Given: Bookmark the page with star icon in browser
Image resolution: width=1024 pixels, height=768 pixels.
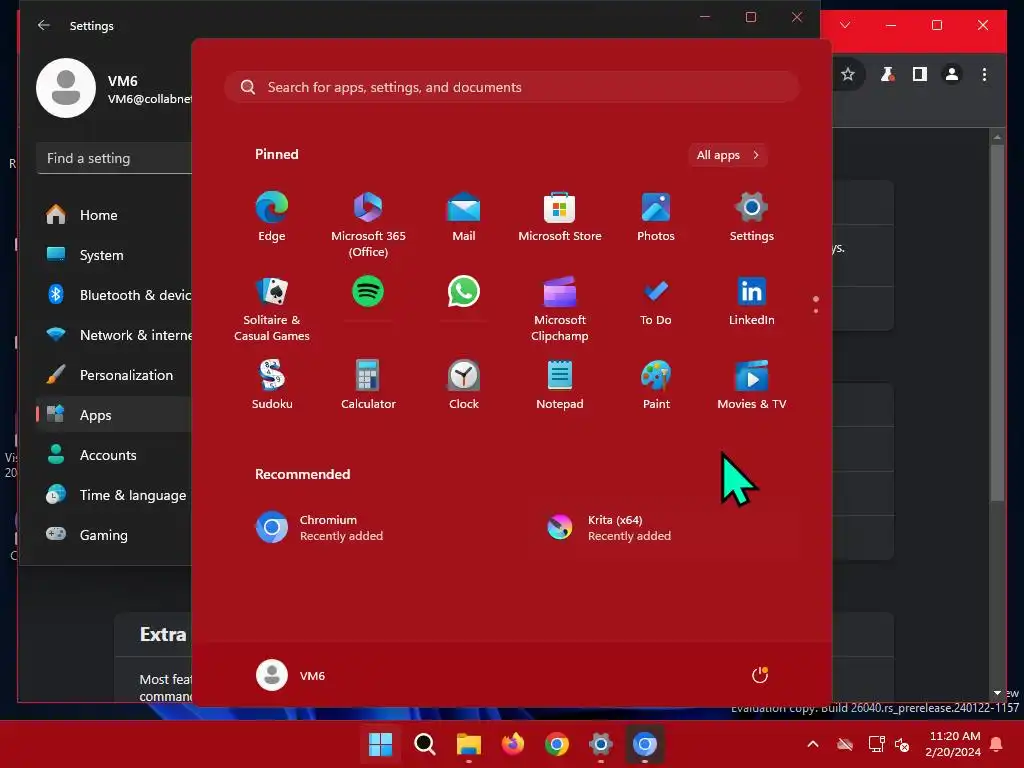Looking at the screenshot, I should (848, 74).
